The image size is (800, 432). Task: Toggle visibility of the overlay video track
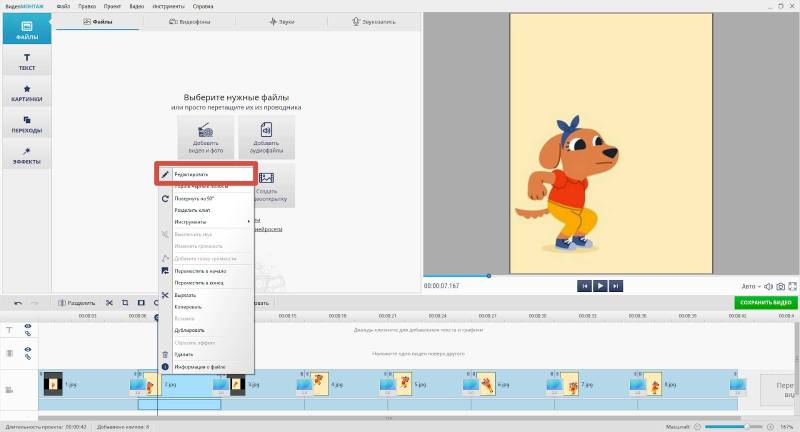(28, 349)
